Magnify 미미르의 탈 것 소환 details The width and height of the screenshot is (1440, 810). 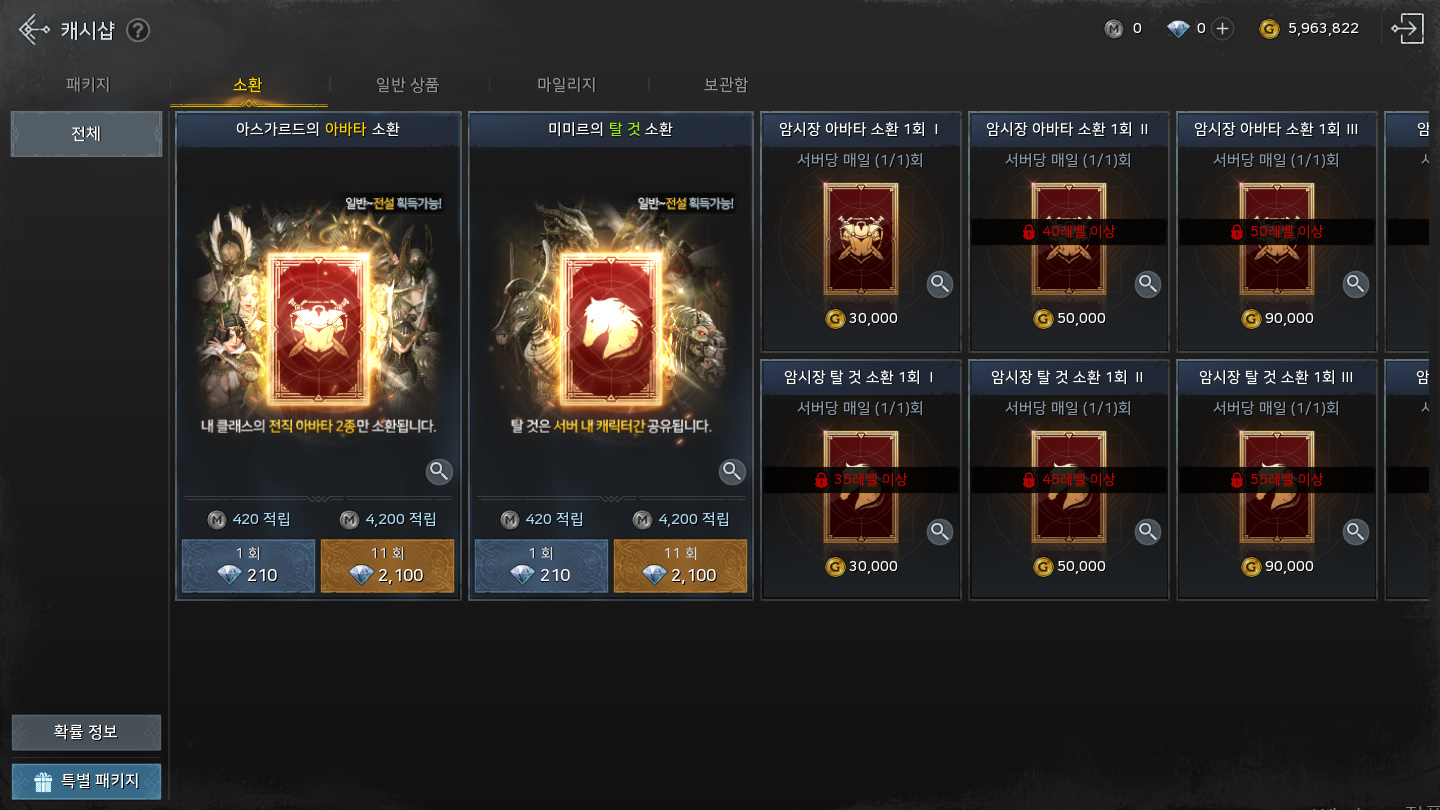733,471
